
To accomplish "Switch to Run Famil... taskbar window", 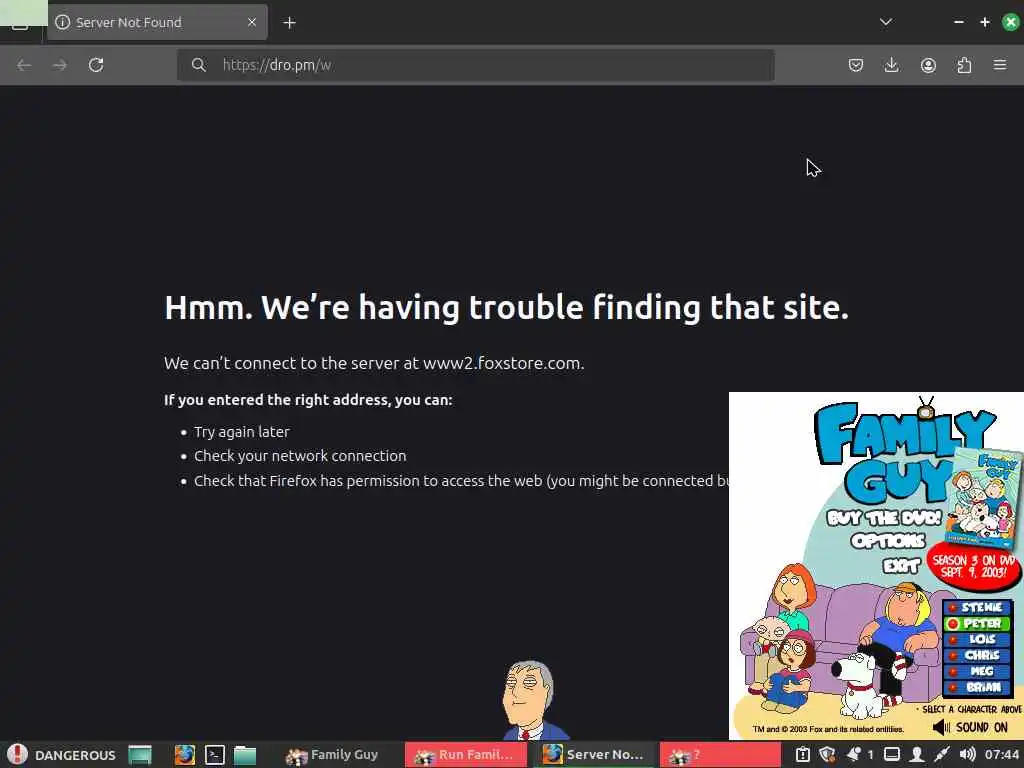I will click(465, 755).
